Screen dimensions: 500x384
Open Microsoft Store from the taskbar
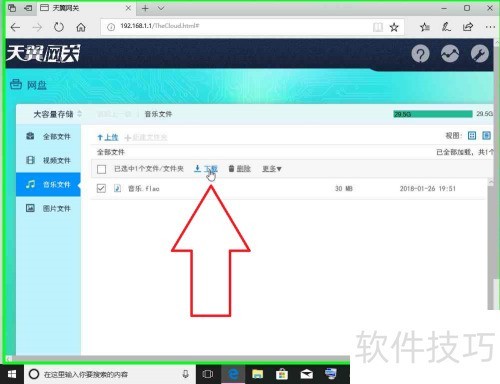[282, 374]
